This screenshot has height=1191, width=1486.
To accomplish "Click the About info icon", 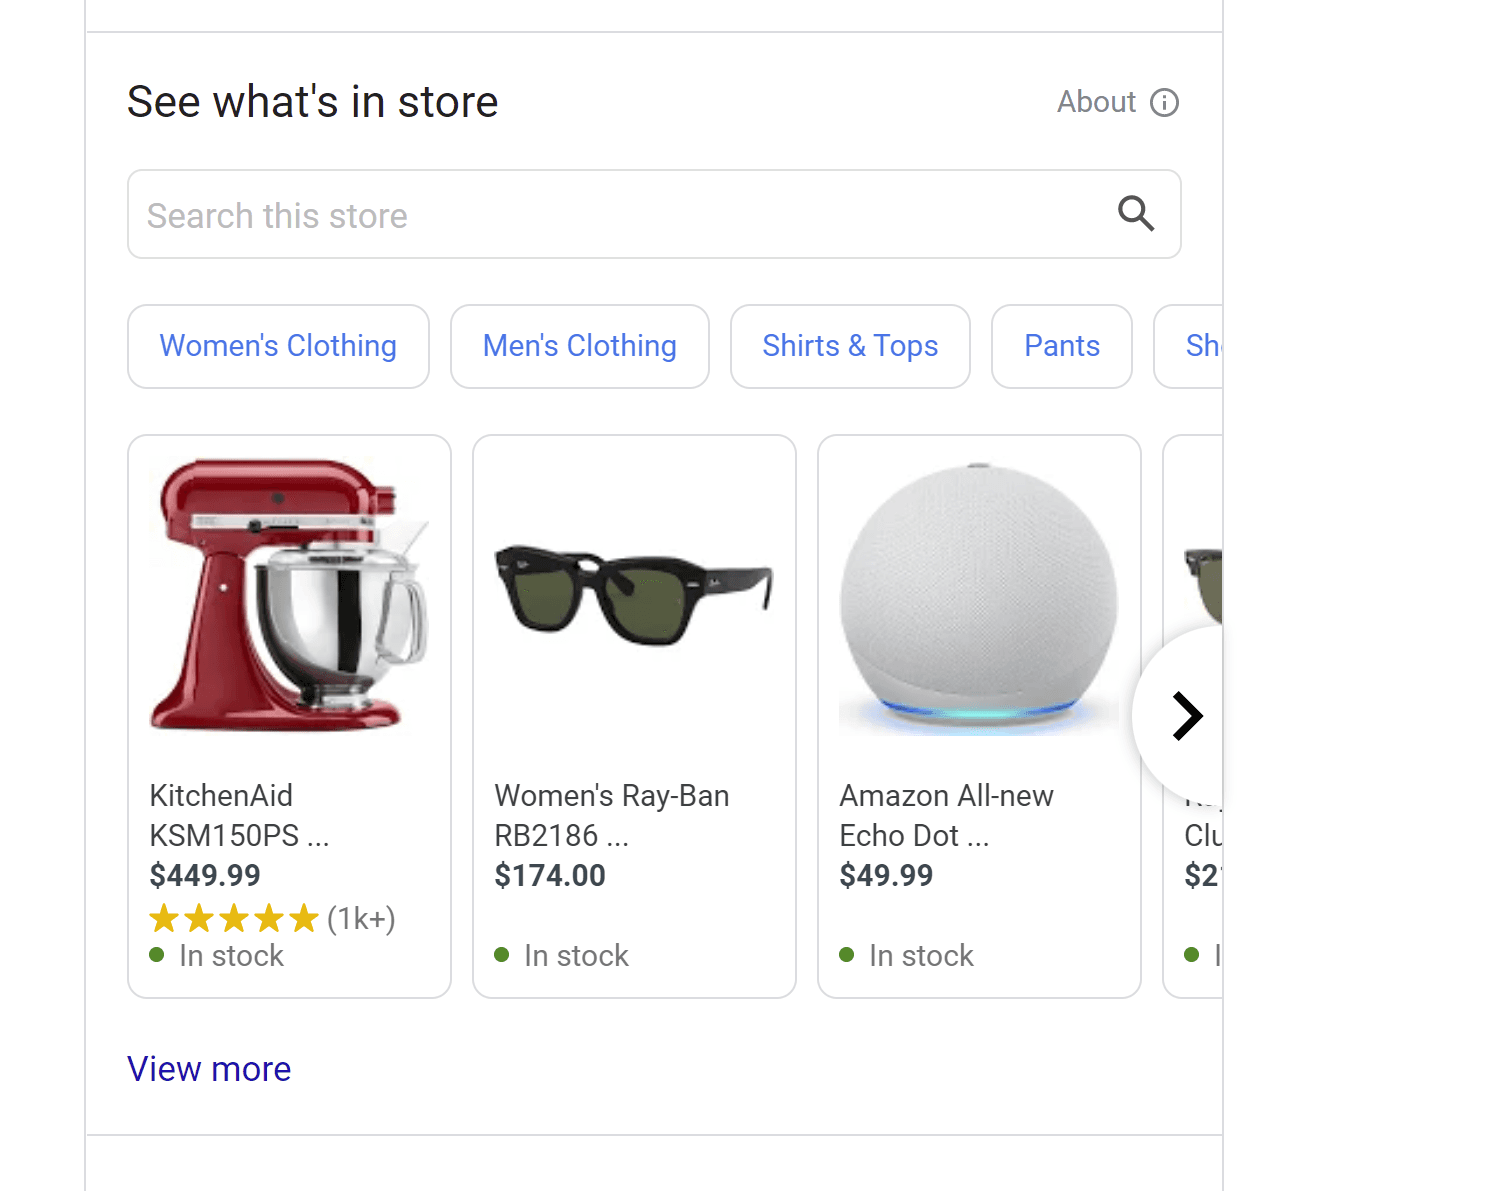I will click(x=1164, y=102).
